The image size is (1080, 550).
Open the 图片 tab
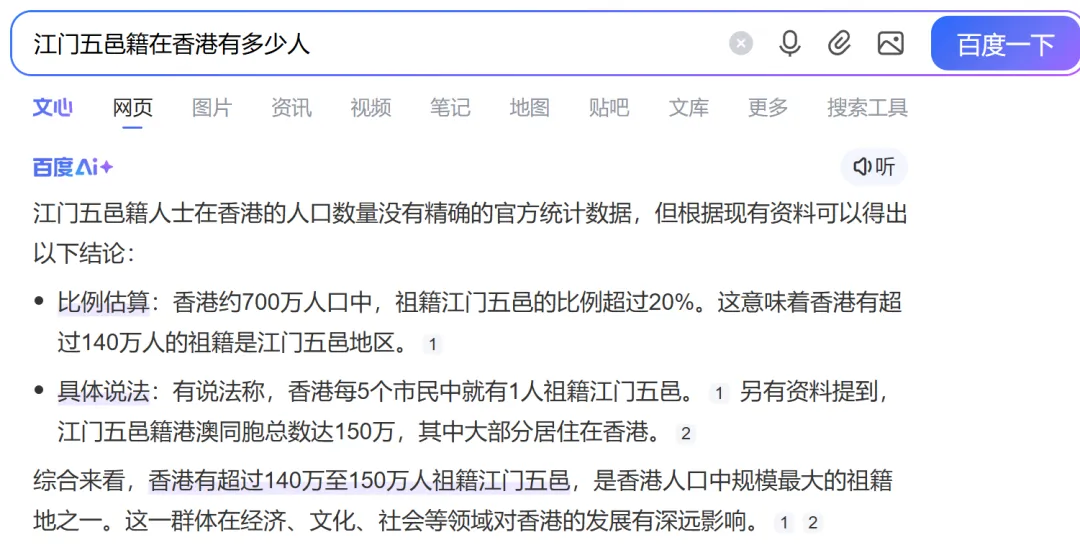point(211,107)
